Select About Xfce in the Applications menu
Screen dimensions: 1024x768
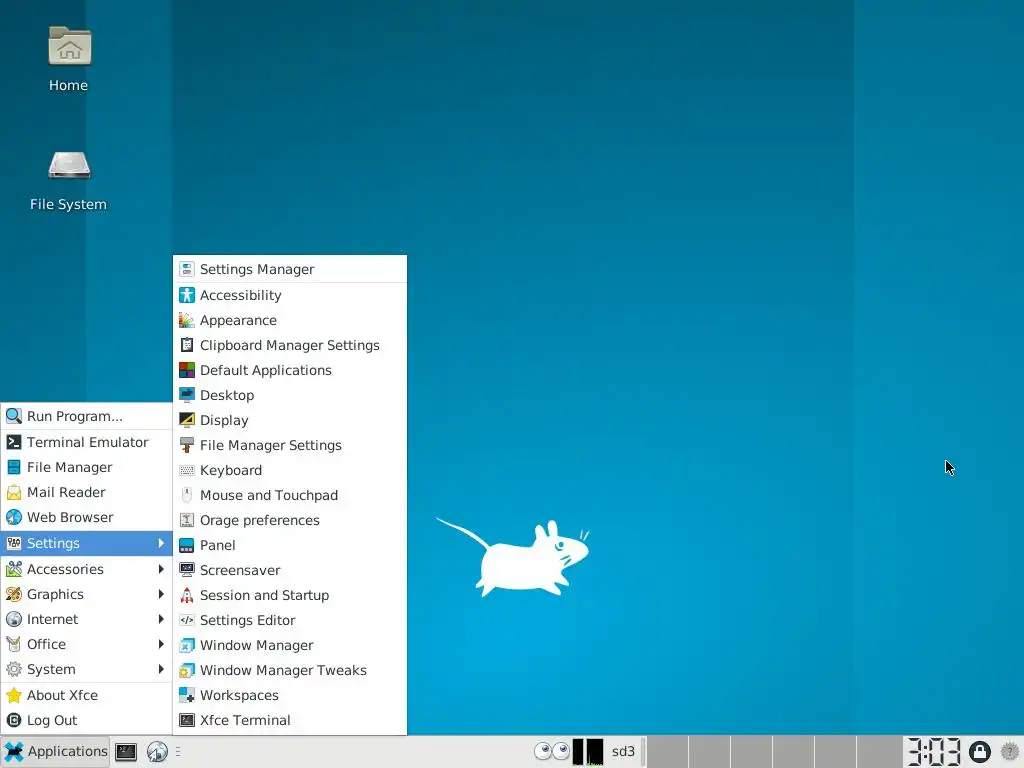click(86, 695)
